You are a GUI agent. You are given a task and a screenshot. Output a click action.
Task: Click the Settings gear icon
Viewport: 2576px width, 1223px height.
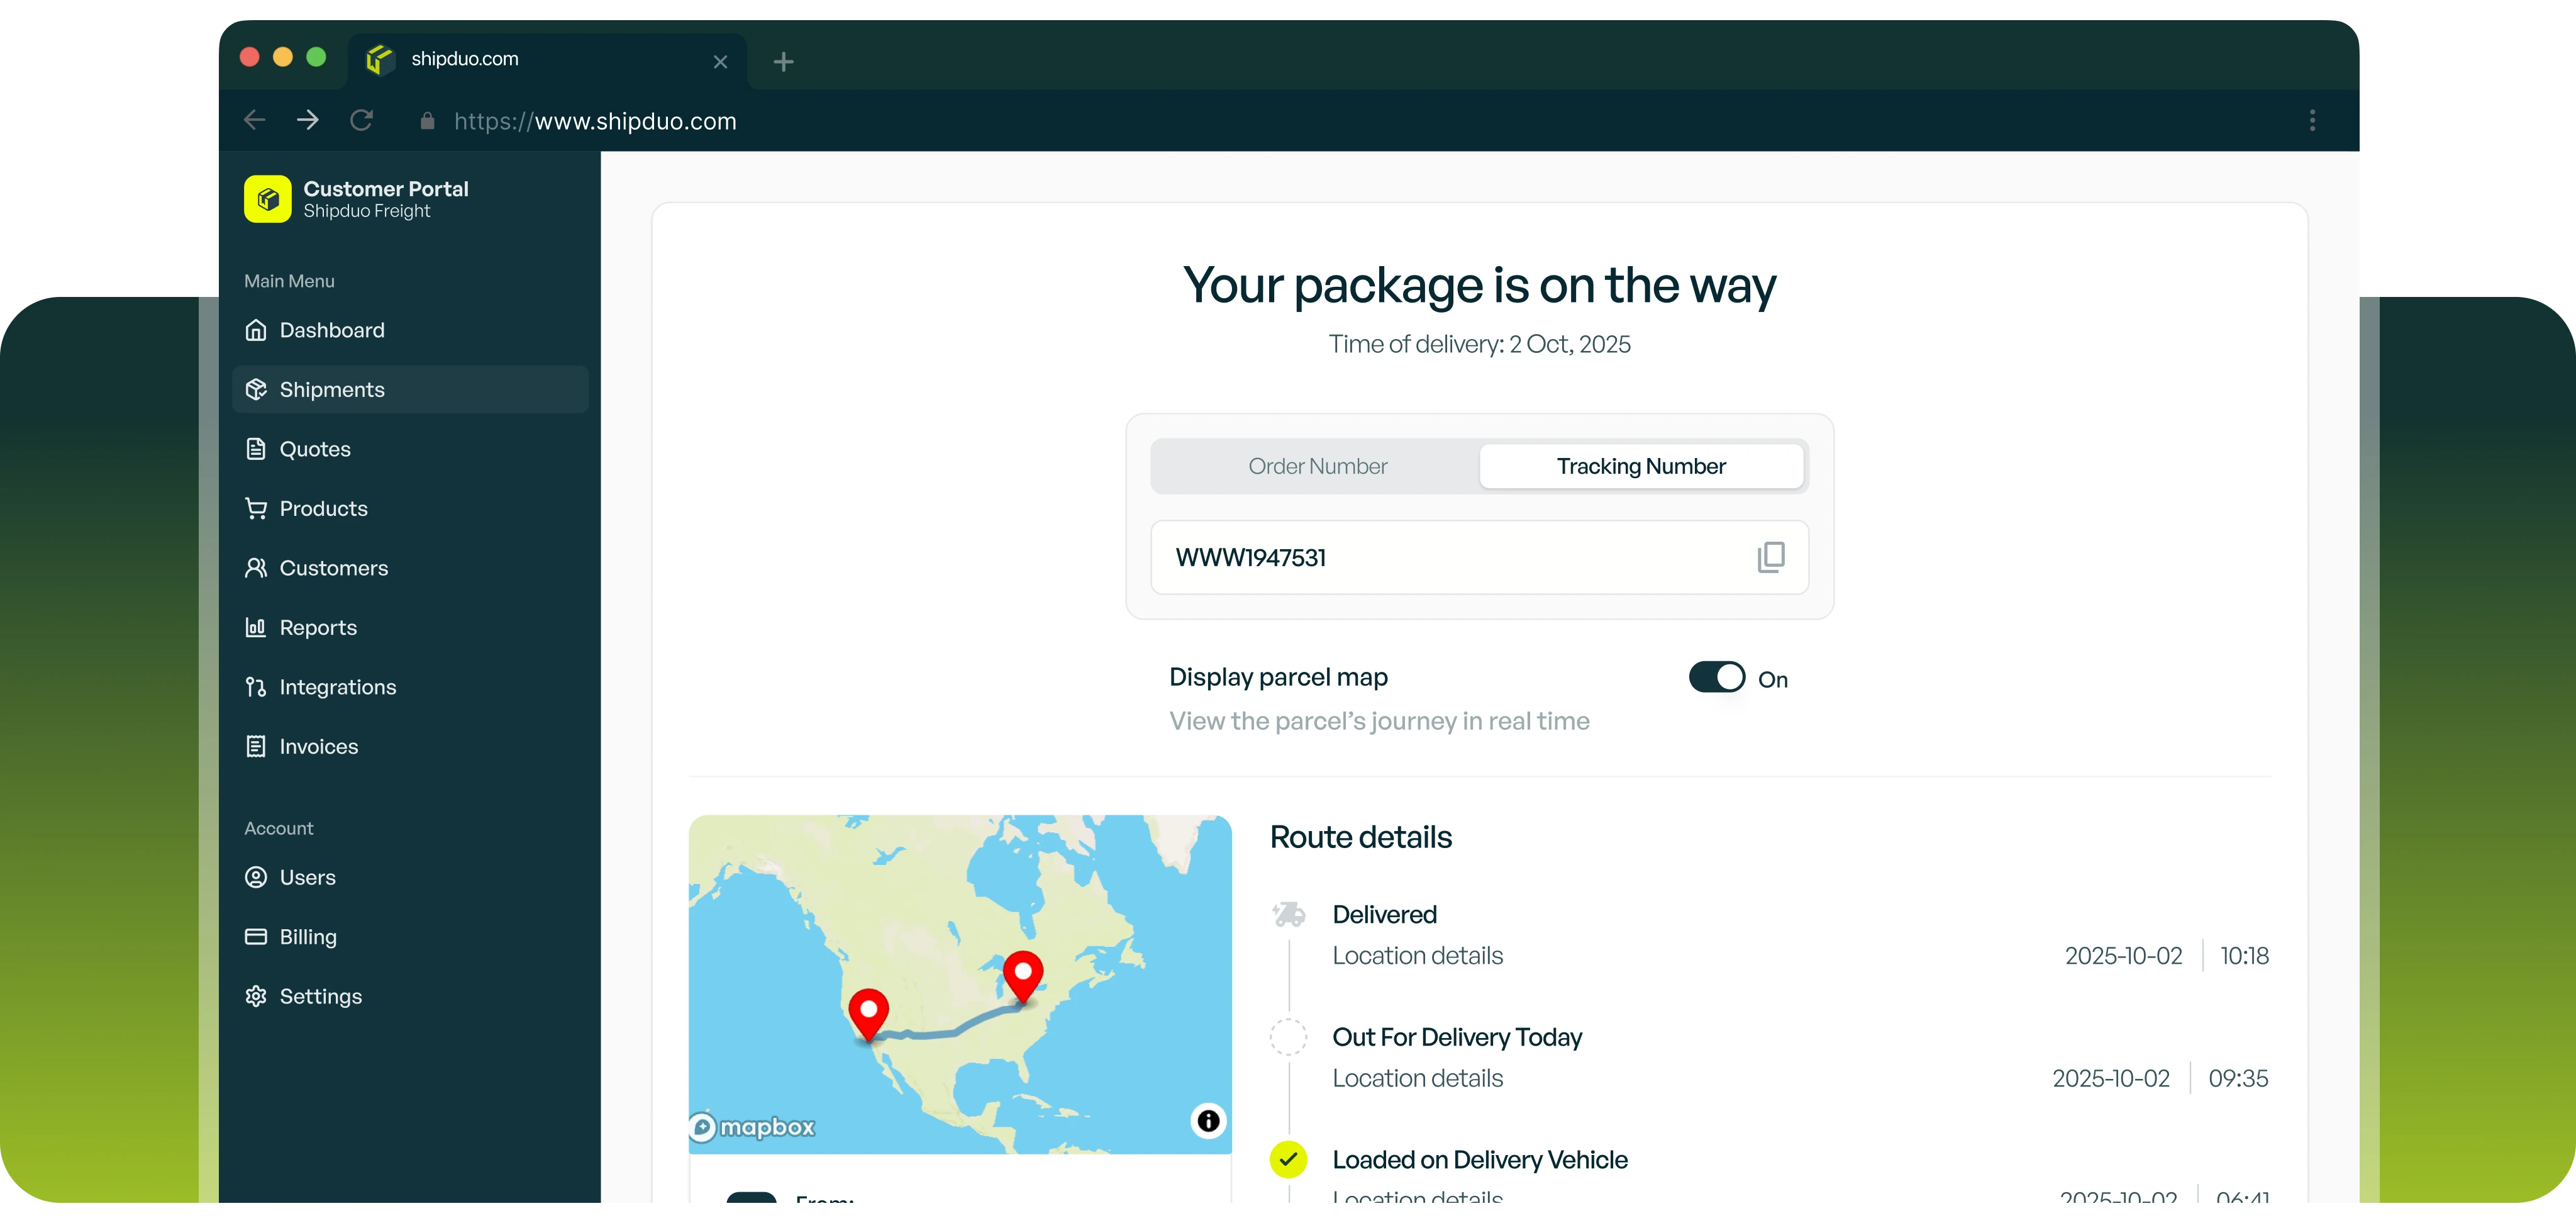click(x=256, y=996)
